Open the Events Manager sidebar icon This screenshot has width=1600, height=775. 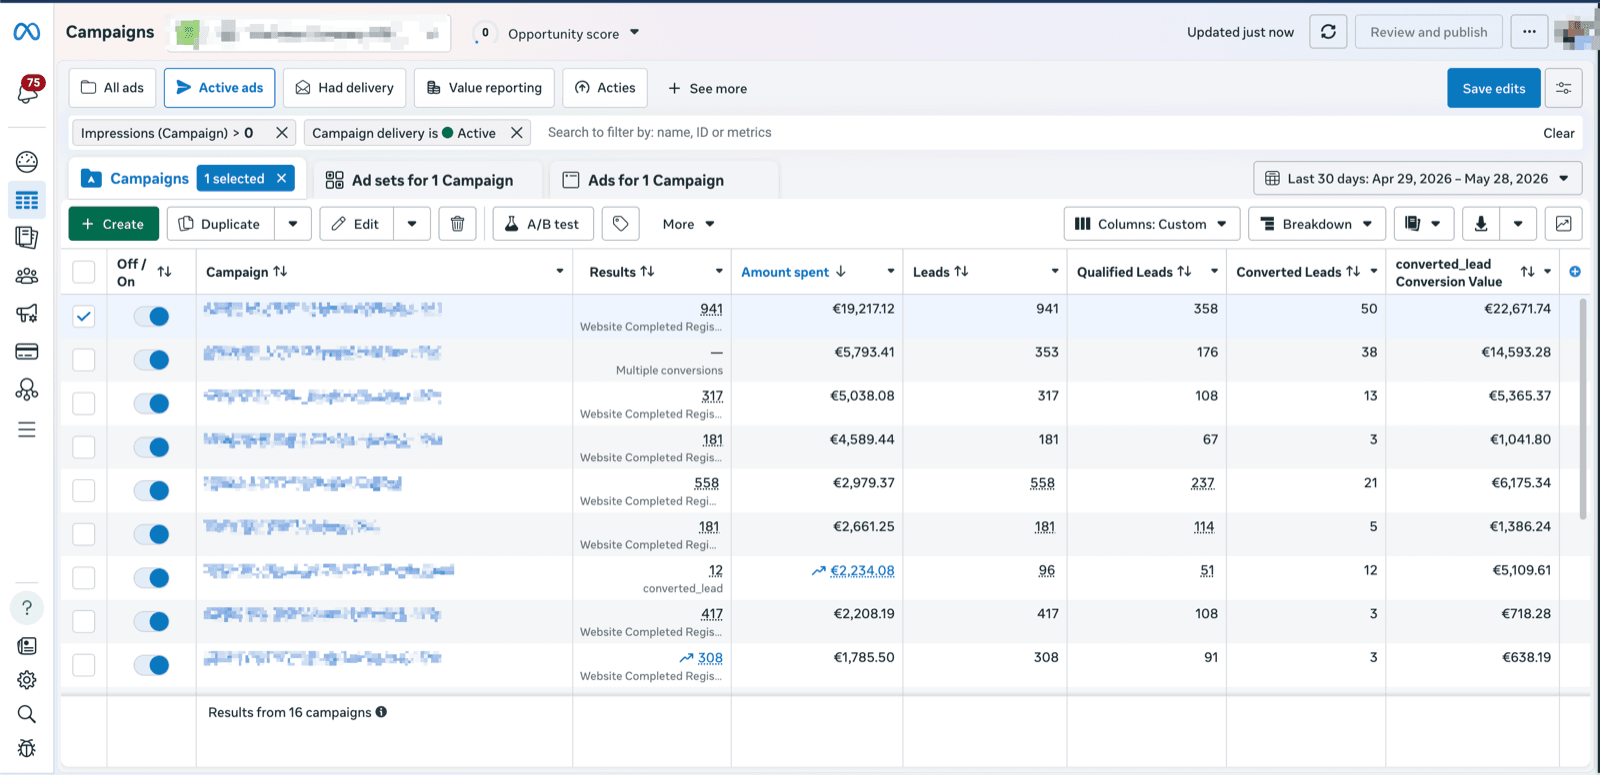point(27,390)
